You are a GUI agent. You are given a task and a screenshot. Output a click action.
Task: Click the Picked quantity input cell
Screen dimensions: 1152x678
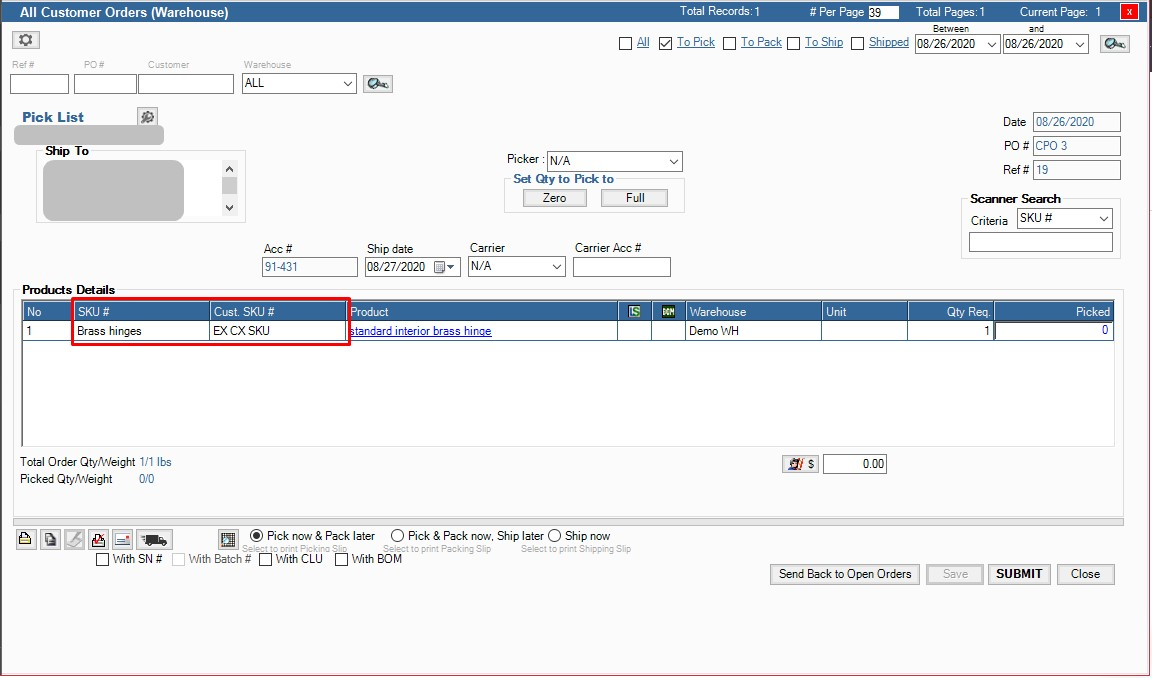1053,331
